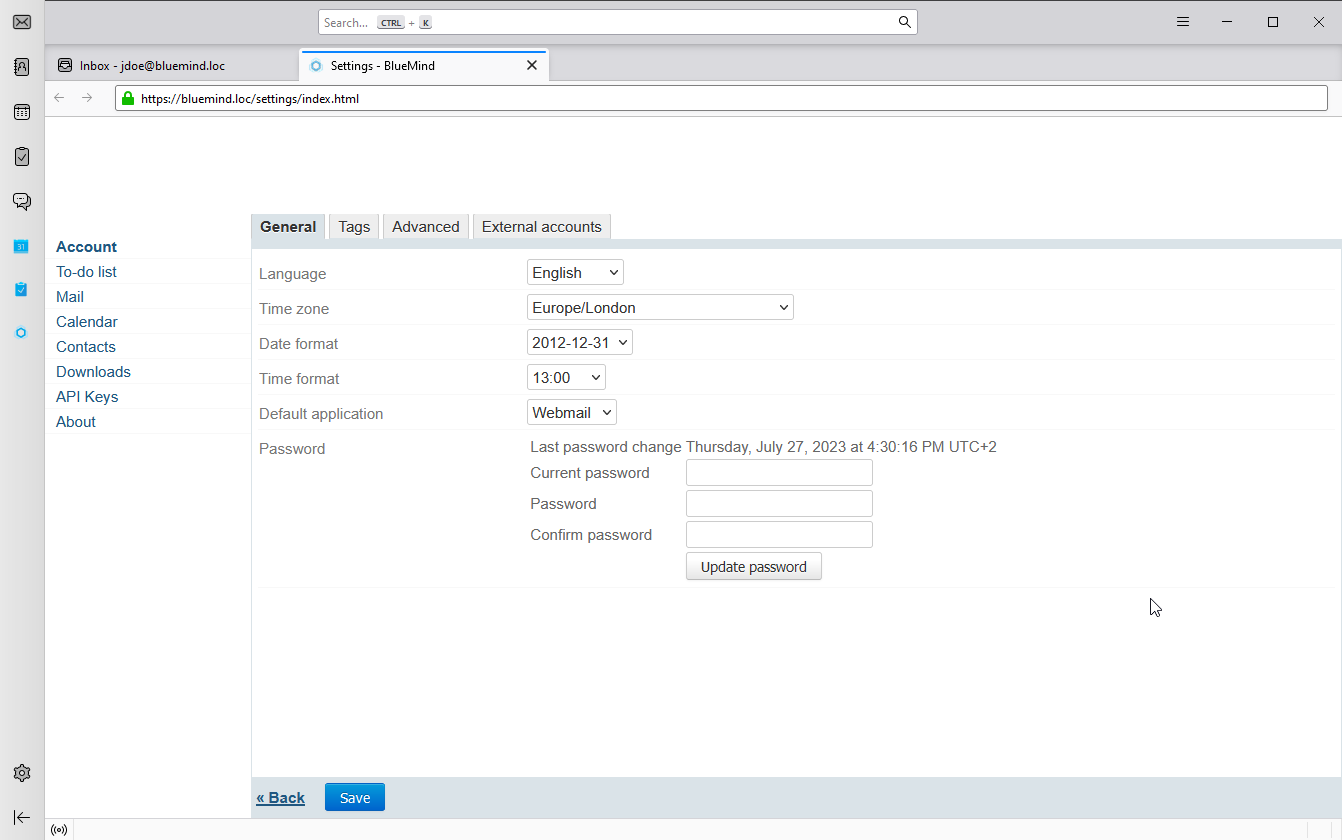Open the Chat sidebar icon
1342x840 pixels.
coord(21,201)
